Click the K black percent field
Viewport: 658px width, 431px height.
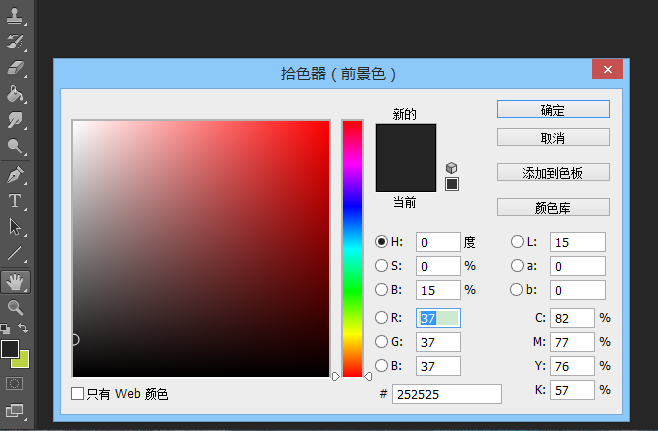572,390
